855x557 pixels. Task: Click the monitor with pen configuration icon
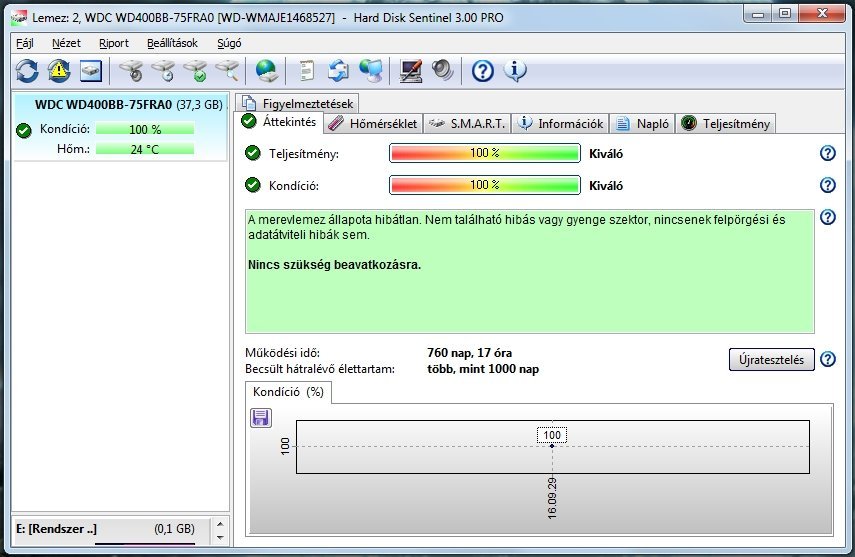click(x=411, y=71)
